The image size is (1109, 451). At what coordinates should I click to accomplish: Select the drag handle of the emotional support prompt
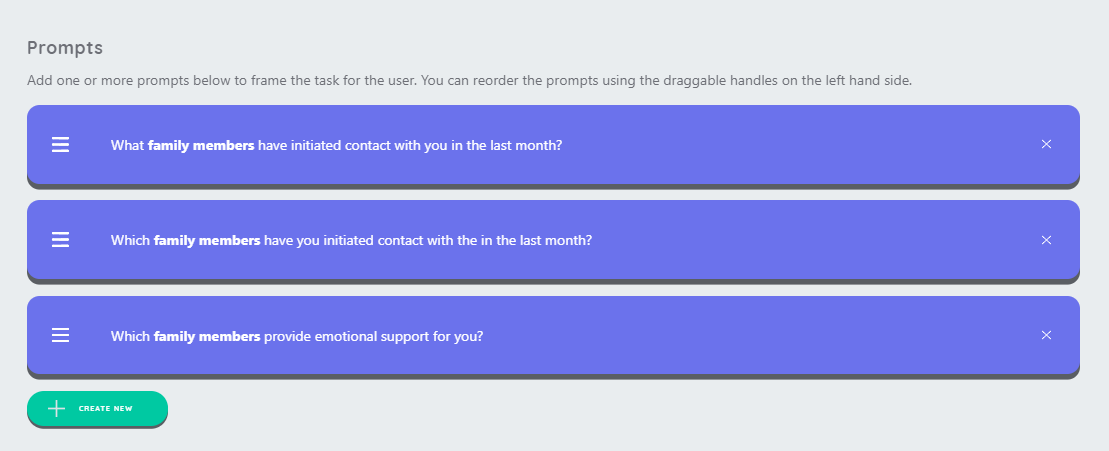tap(60, 336)
